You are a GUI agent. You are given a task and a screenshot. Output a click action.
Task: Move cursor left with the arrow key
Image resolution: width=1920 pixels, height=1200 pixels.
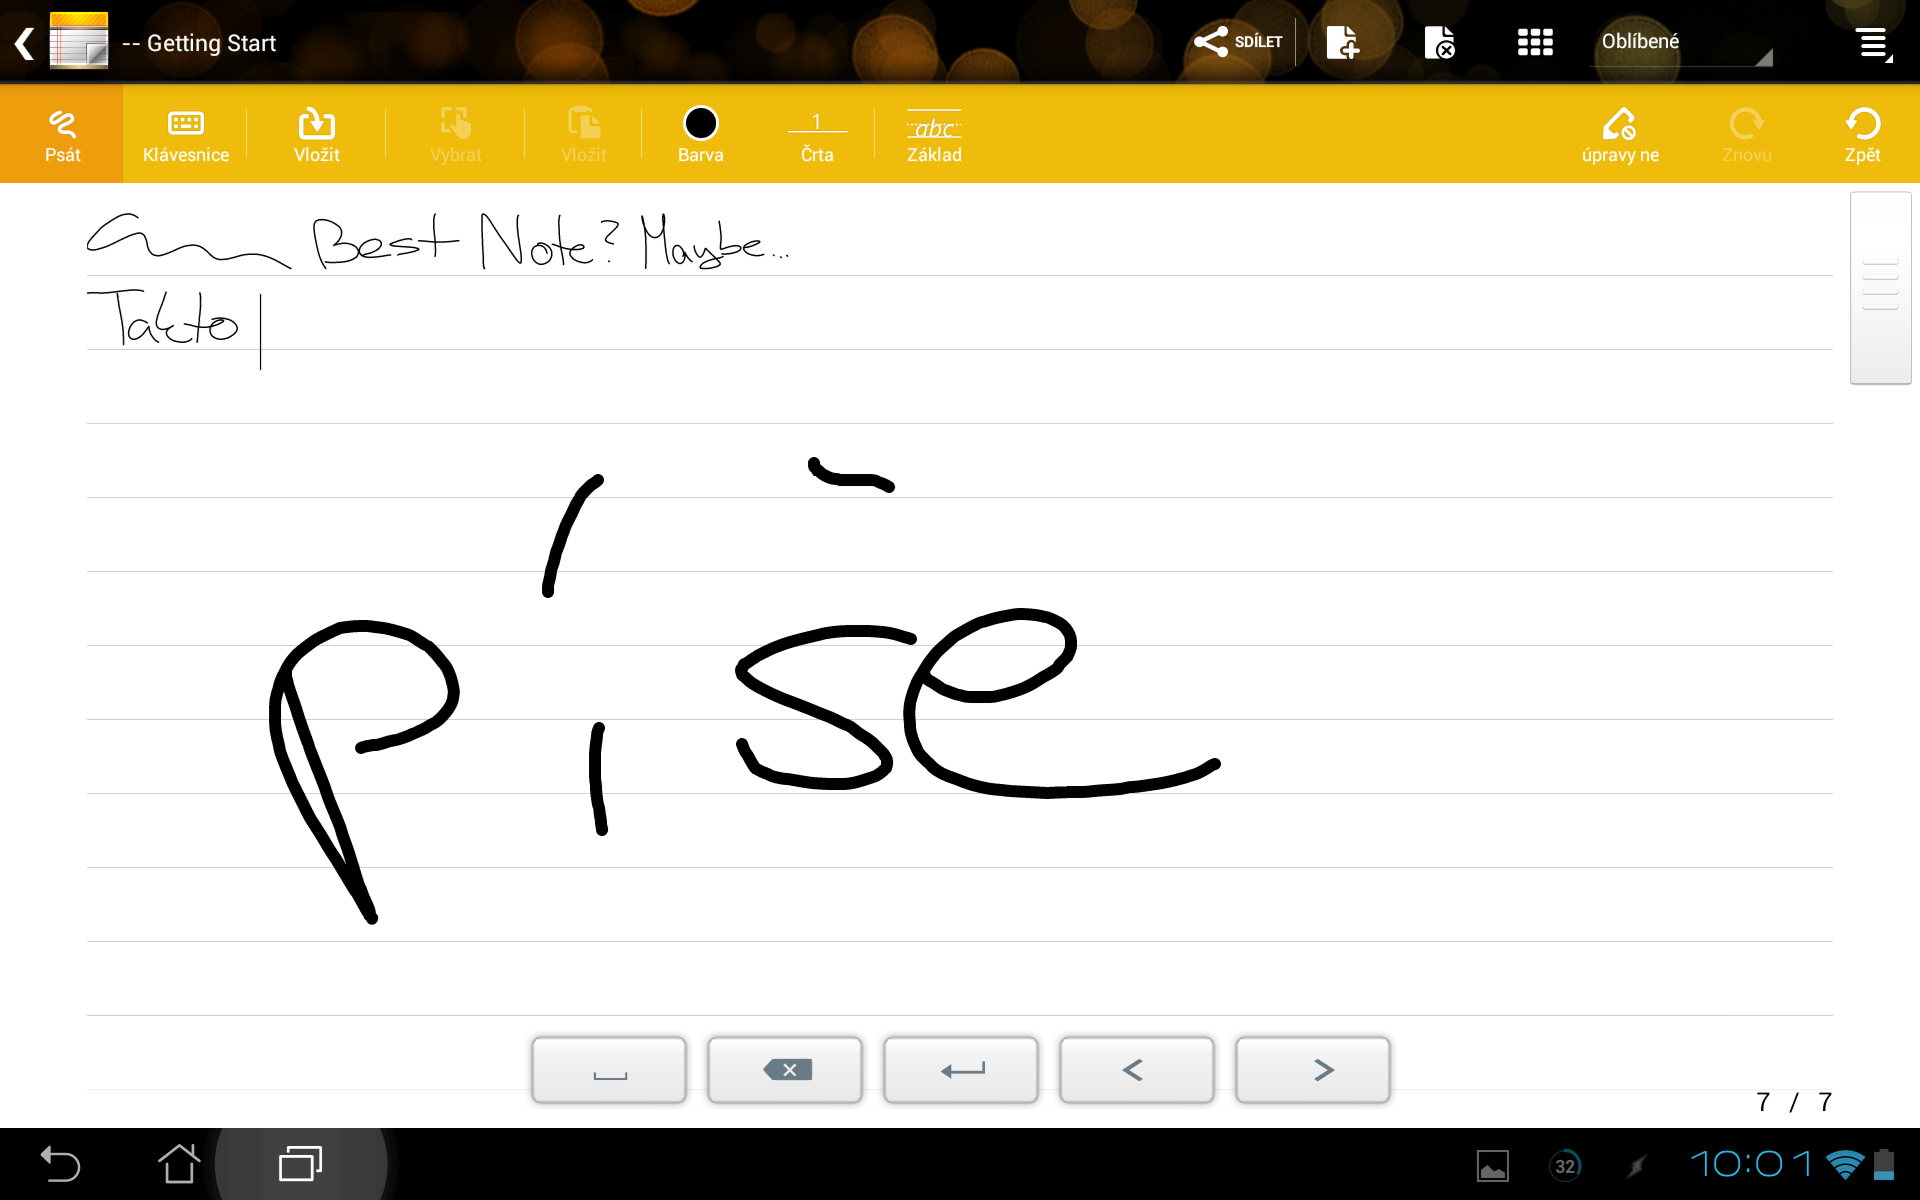coord(1137,1070)
